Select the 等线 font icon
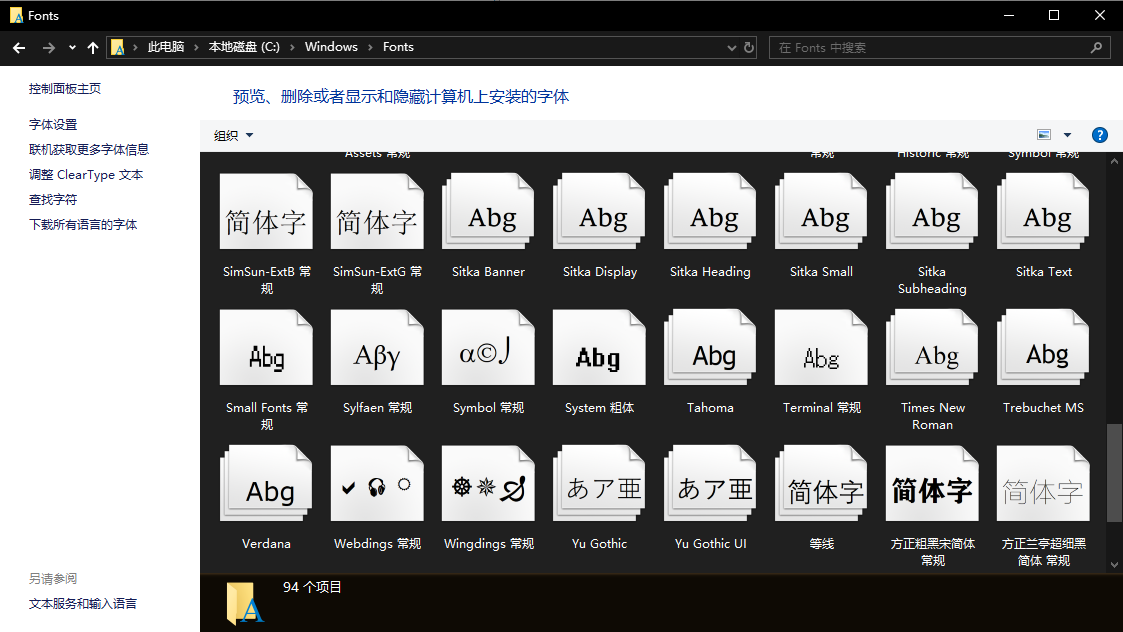 pyautogui.click(x=821, y=484)
